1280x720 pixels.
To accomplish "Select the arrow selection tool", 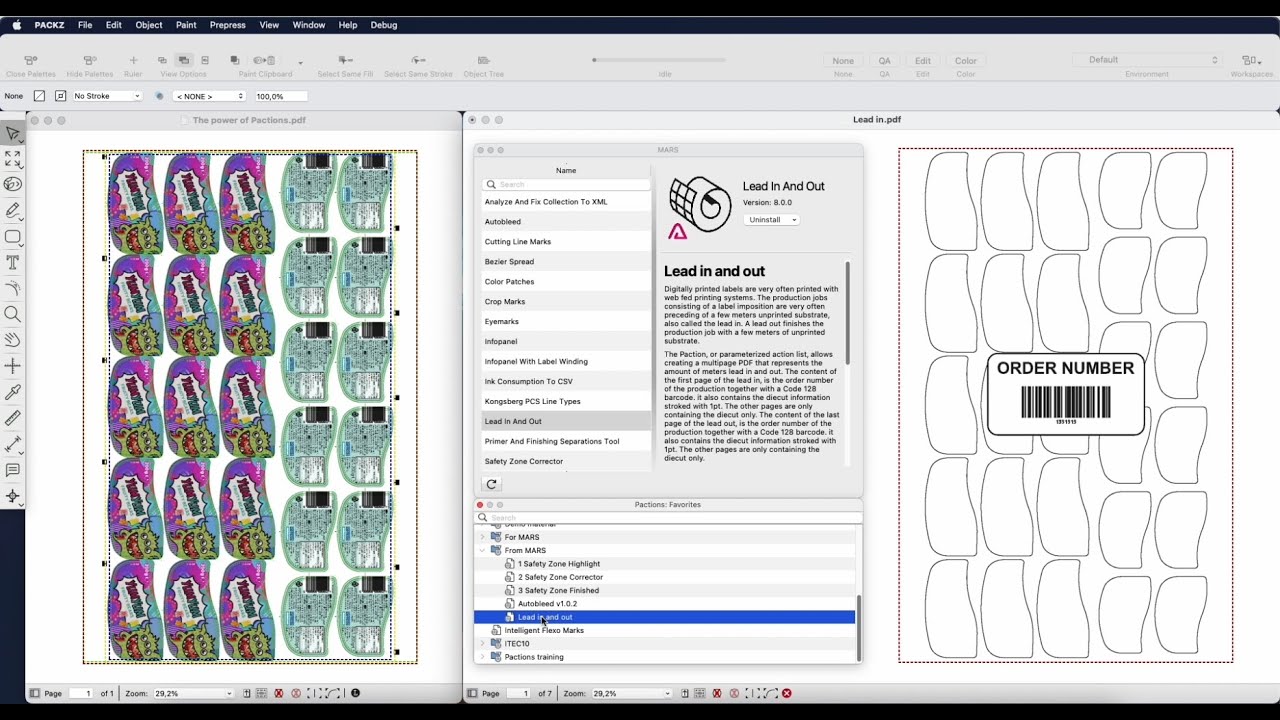I will pos(13,133).
